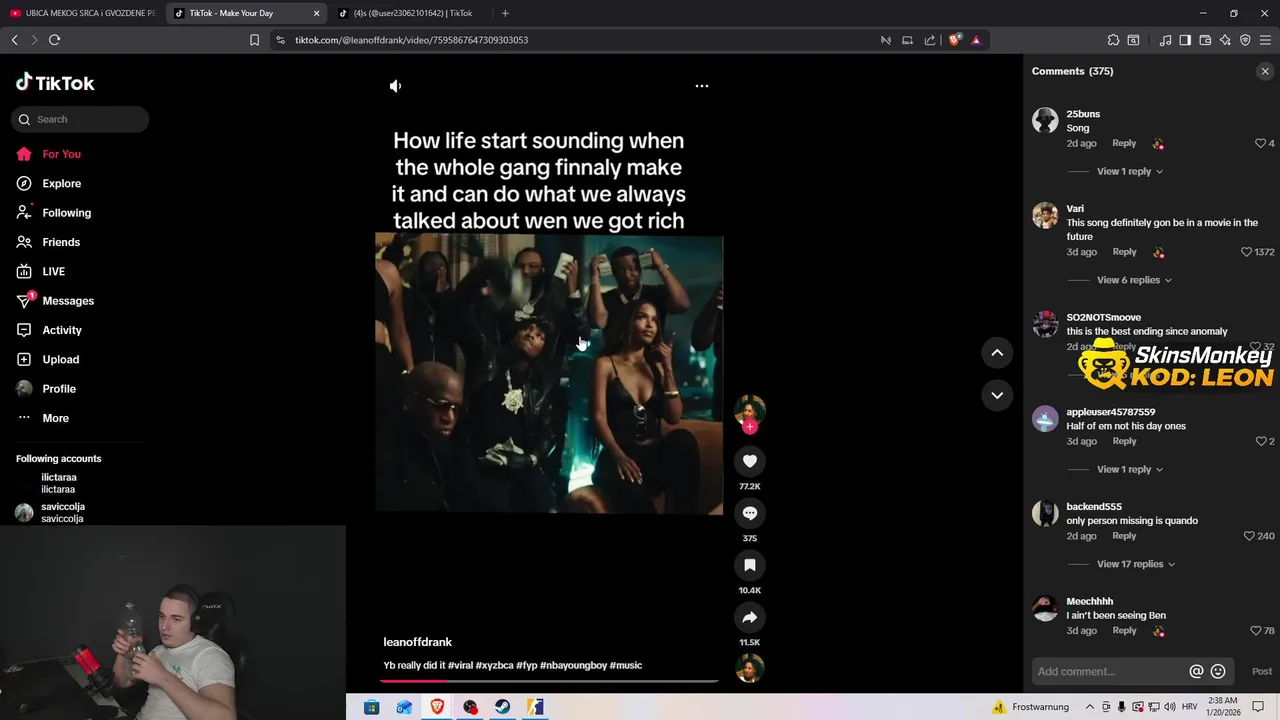Screen dimensions: 1280x720
Task: Reply to Meechhhh's comment
Action: point(1124,631)
